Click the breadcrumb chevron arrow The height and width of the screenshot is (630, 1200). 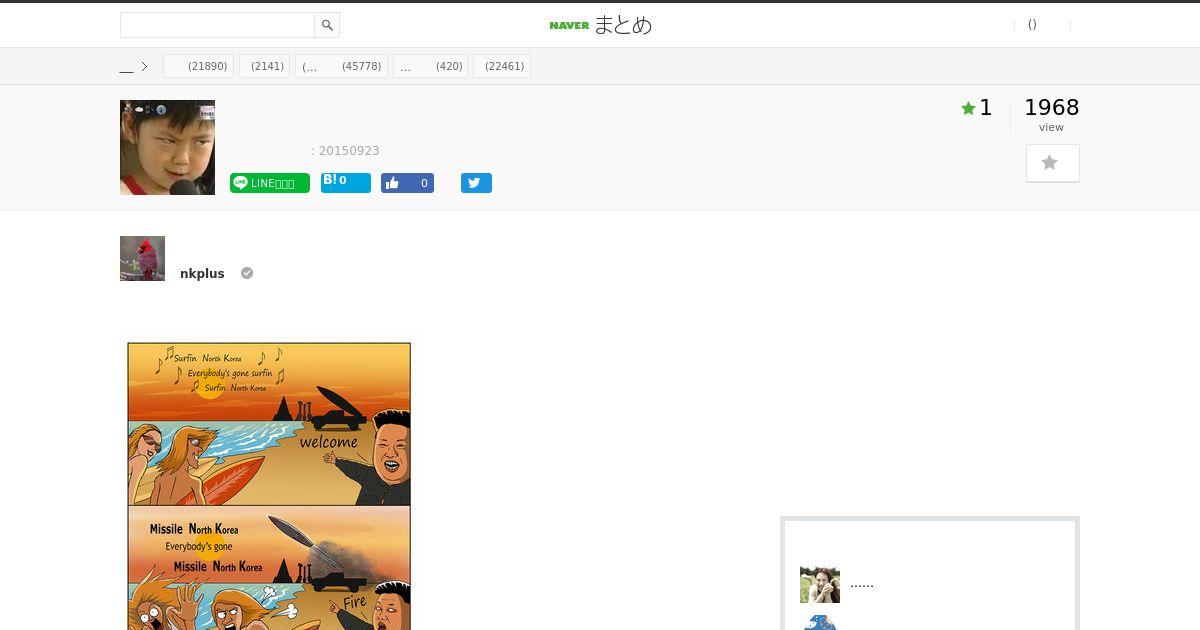pos(144,67)
